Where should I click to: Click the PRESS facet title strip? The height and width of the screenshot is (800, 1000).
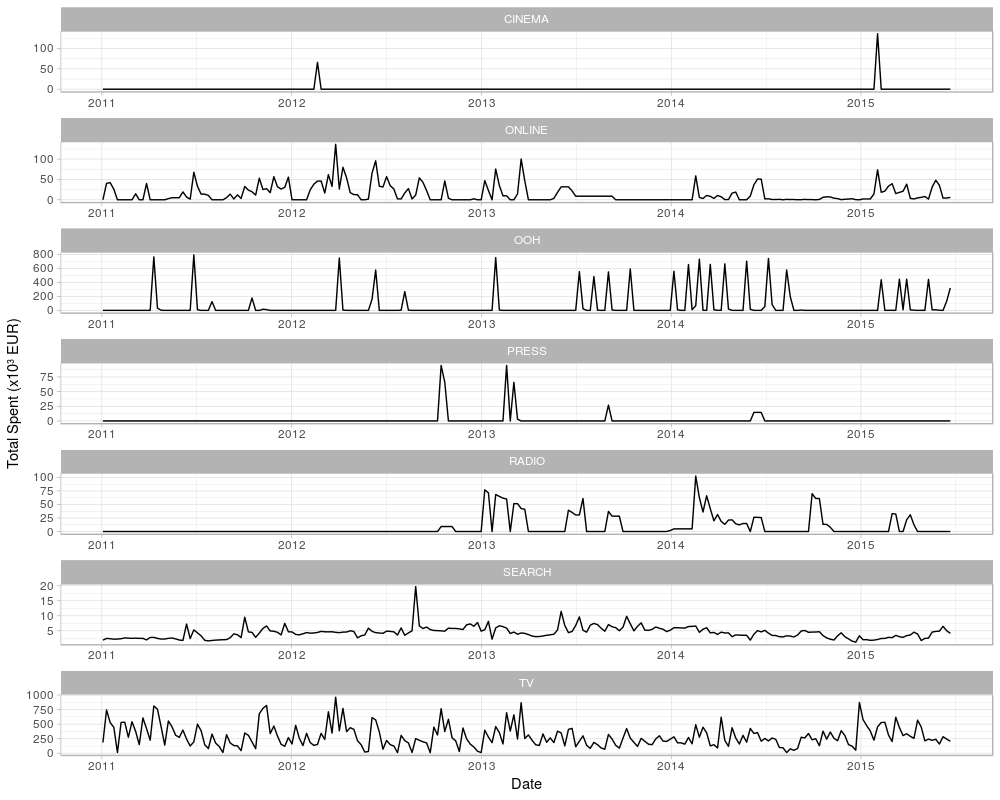click(x=526, y=351)
